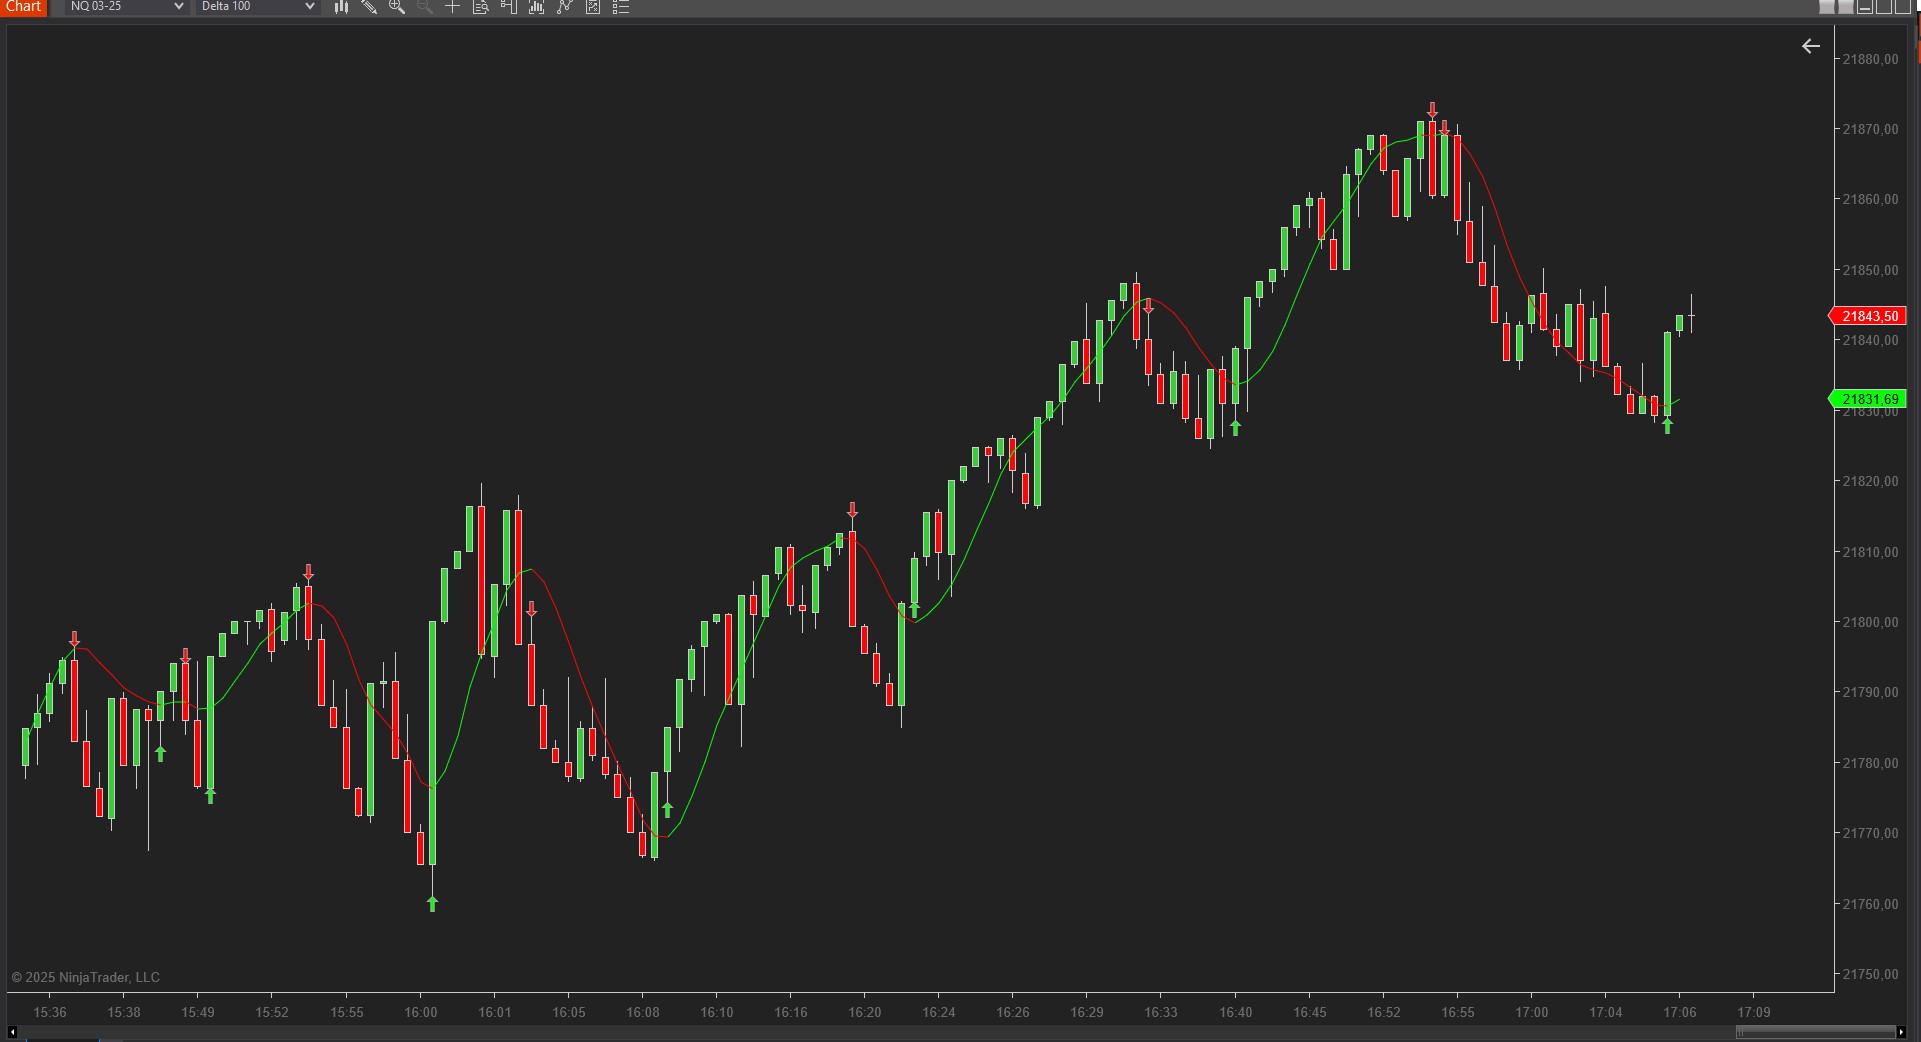Viewport: 1921px width, 1042px height.
Task: Activate the zoom in magnifier tool
Action: pyautogui.click(x=397, y=7)
